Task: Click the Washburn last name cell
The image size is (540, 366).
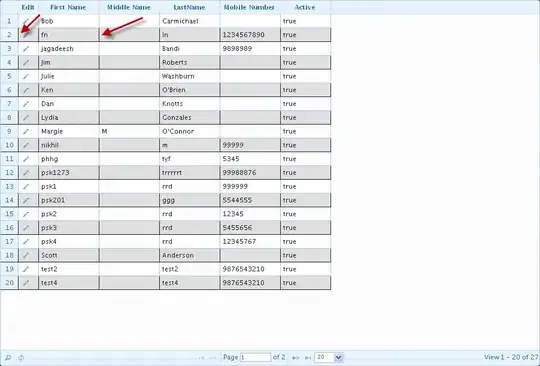Action: (x=189, y=76)
